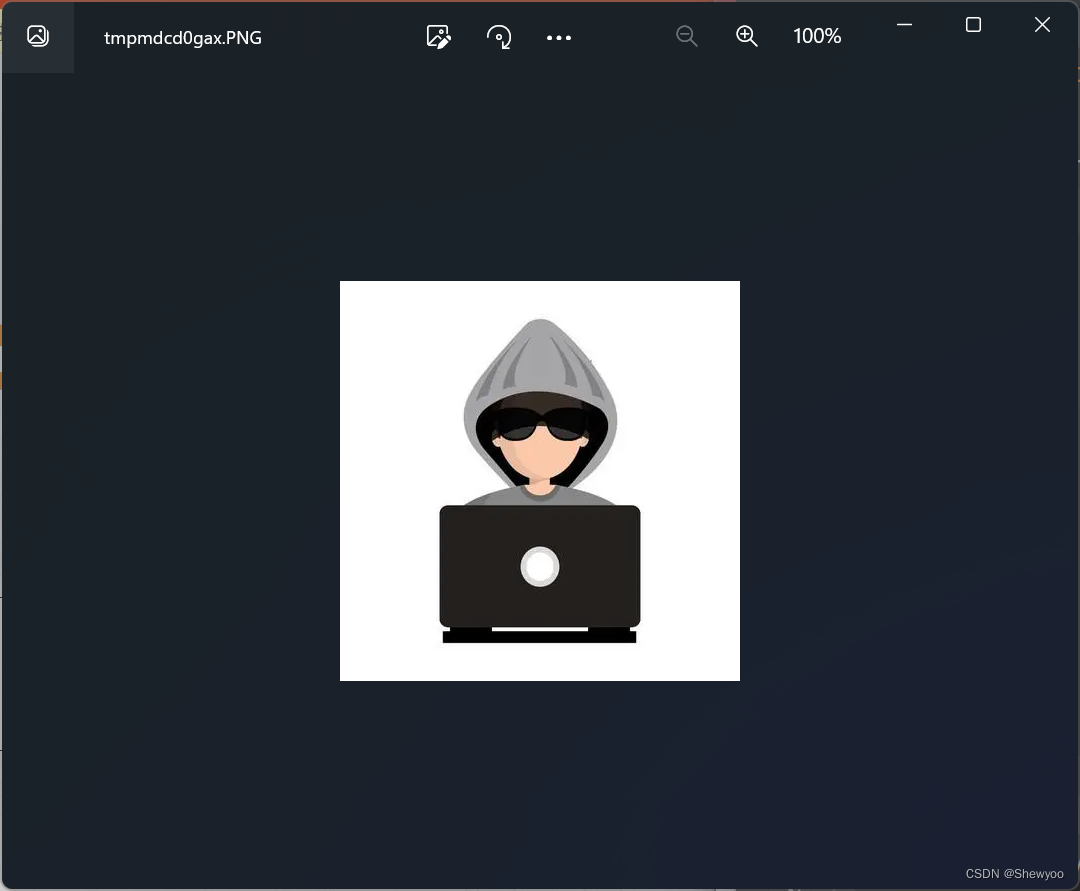Click the Photos app gallery icon

point(38,36)
